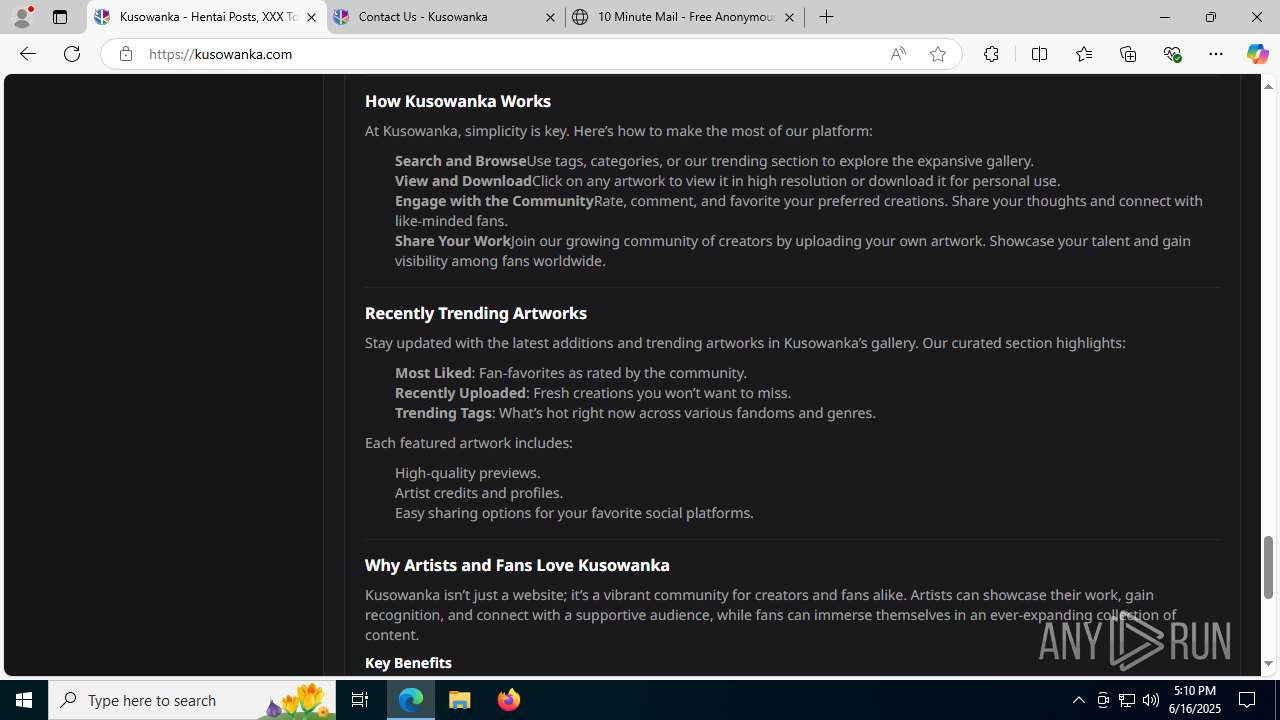Show hidden system tray icons
The image size is (1280, 720).
coord(1078,700)
